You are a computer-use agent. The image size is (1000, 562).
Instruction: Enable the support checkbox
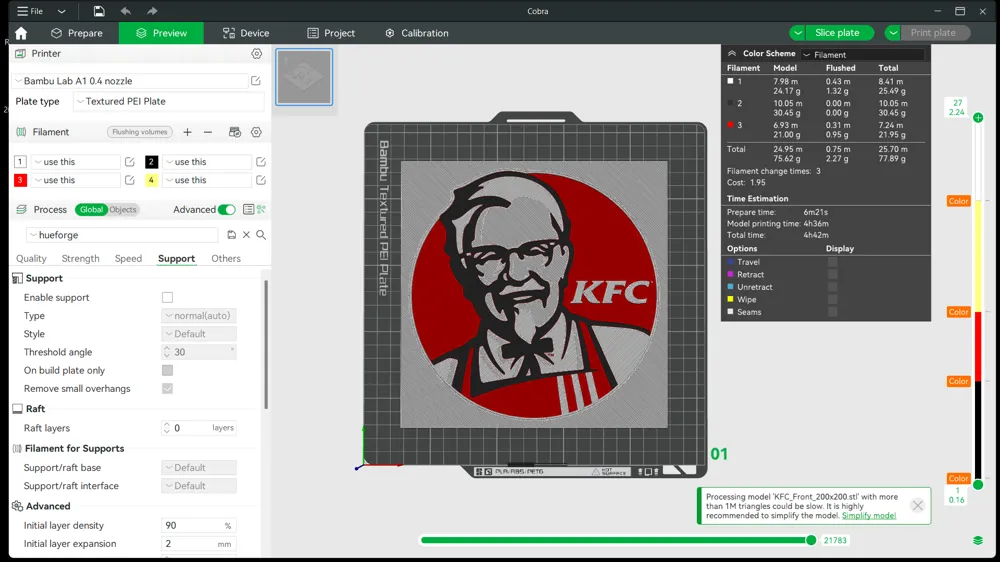(167, 297)
